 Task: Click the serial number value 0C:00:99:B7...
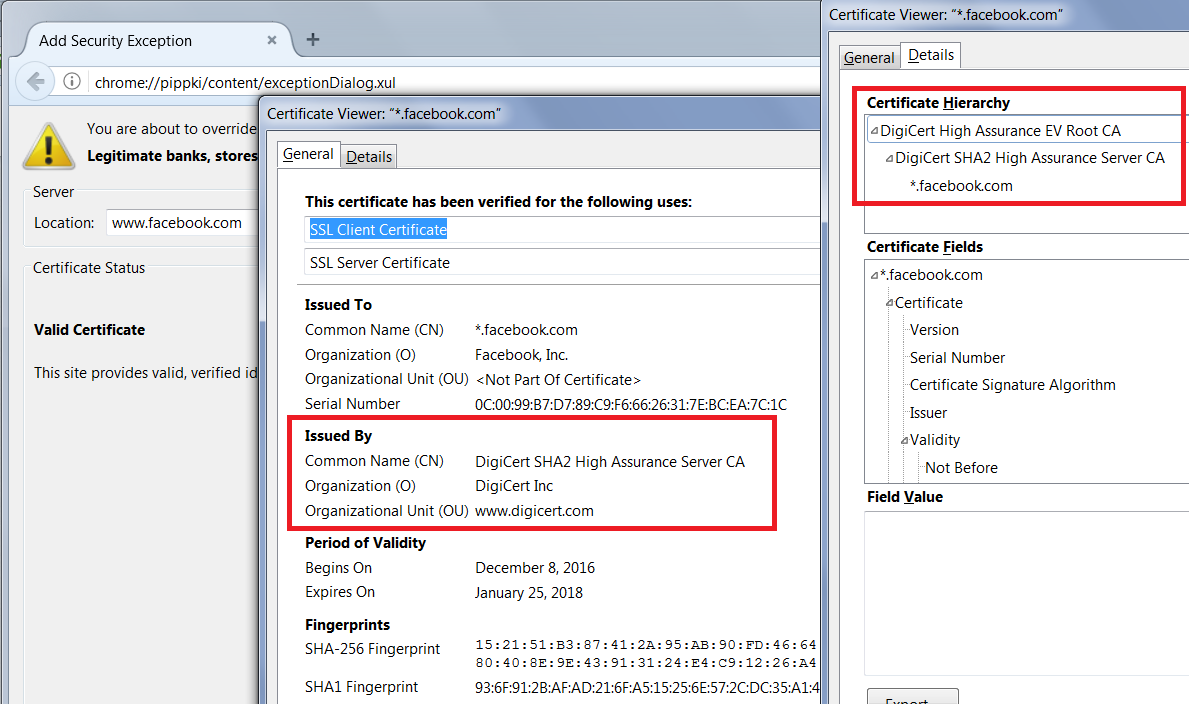coord(631,404)
